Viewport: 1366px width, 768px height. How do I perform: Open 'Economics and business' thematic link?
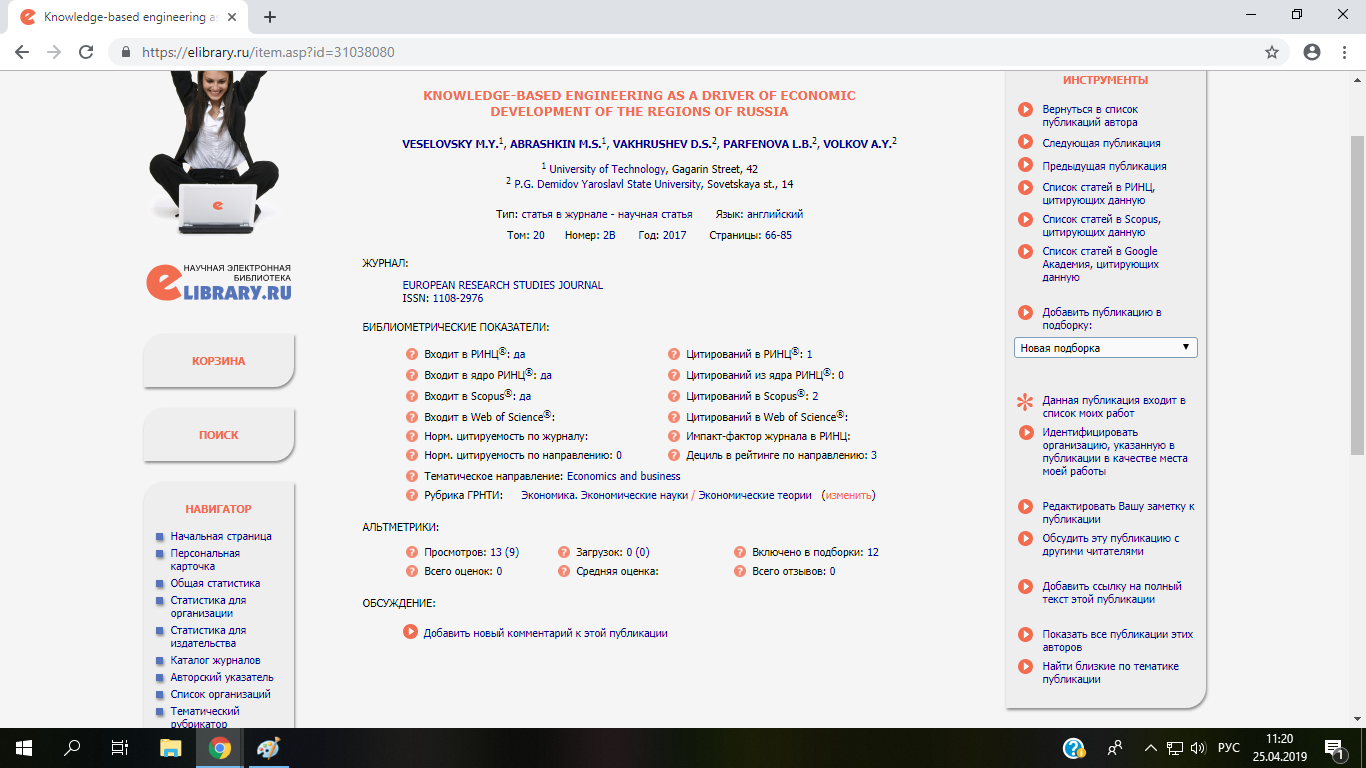pos(624,476)
